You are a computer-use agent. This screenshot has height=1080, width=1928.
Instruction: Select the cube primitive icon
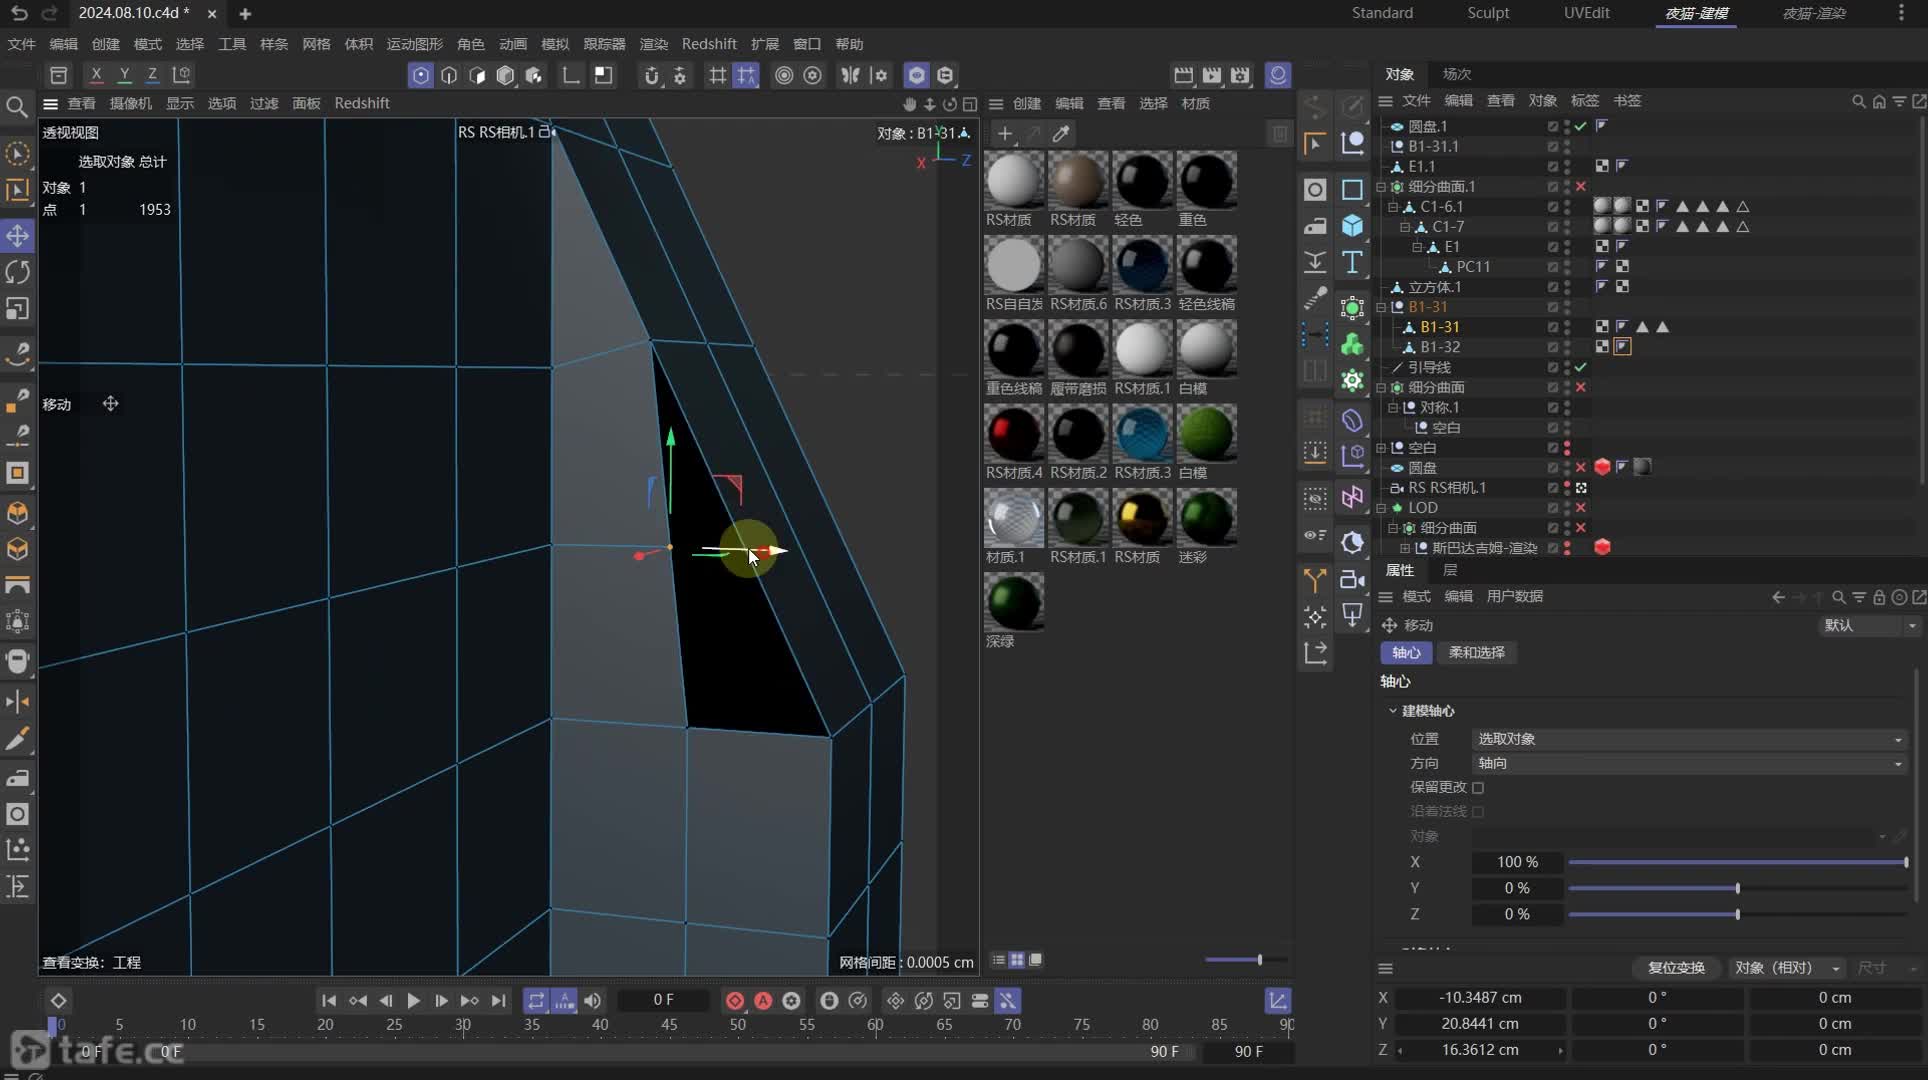coord(1352,226)
